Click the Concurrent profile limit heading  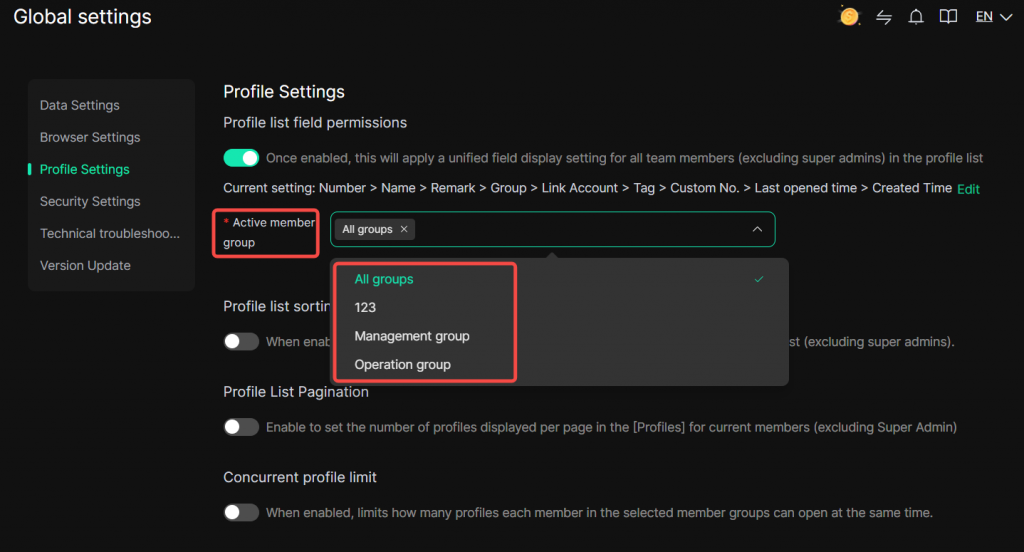point(300,478)
